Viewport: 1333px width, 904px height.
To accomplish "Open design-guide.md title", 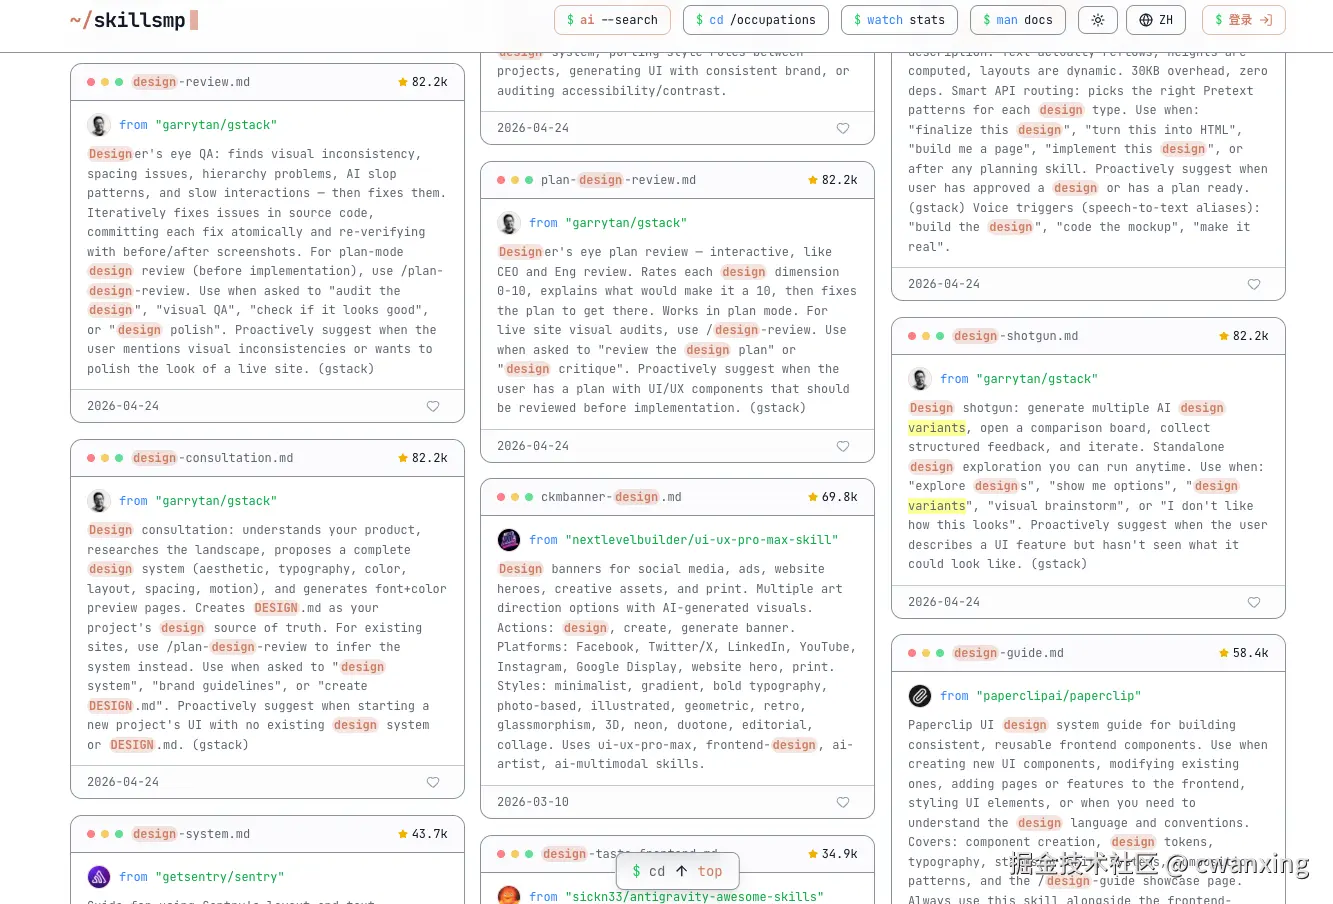I will (x=1008, y=653).
